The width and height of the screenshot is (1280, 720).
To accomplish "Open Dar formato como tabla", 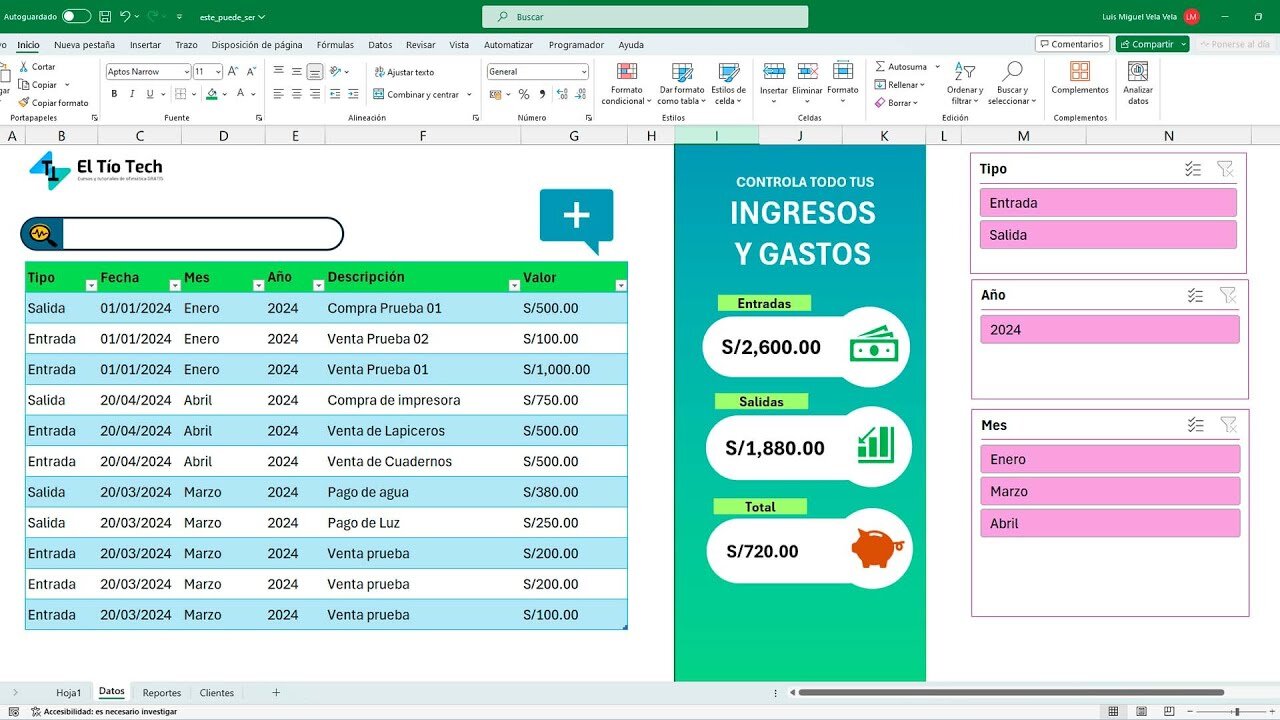I will tap(682, 83).
